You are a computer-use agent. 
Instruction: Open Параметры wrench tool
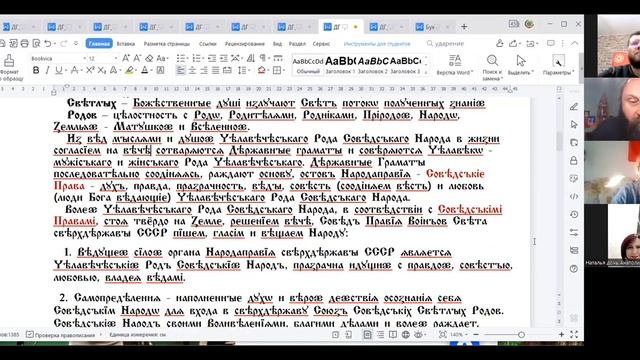pyautogui.click(x=558, y=65)
